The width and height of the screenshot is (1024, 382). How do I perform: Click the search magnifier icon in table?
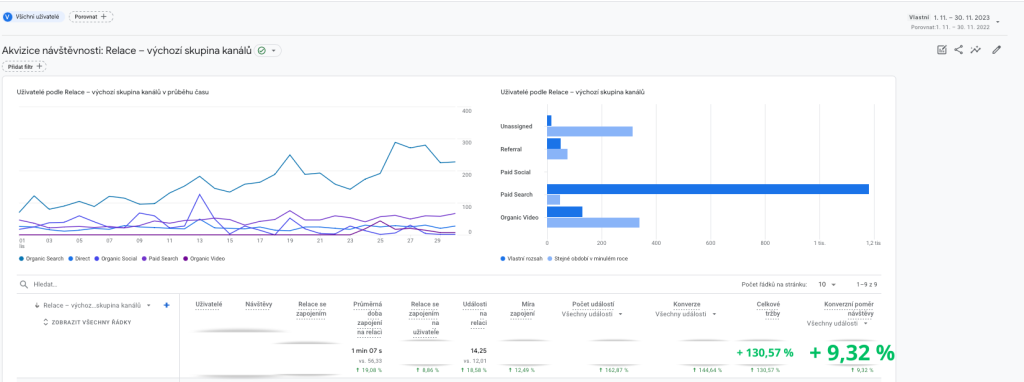click(24, 285)
